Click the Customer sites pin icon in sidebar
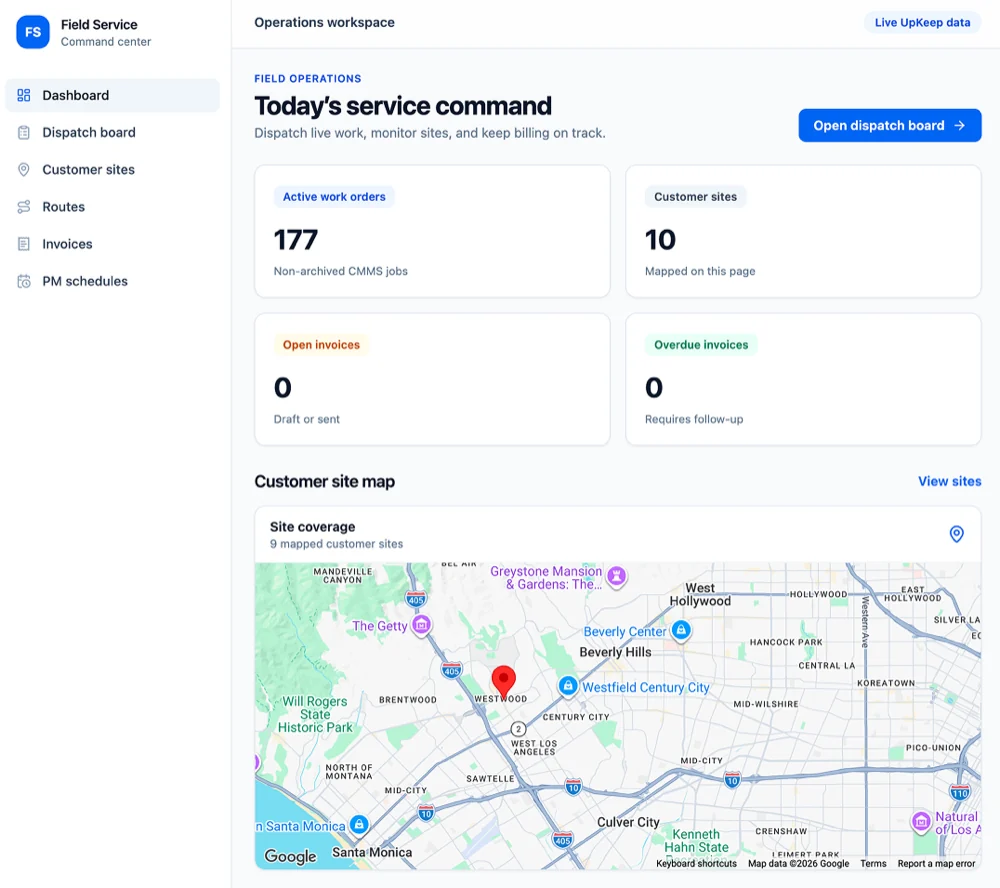Screen dimensions: 1000x888 pyautogui.click(x=24, y=170)
